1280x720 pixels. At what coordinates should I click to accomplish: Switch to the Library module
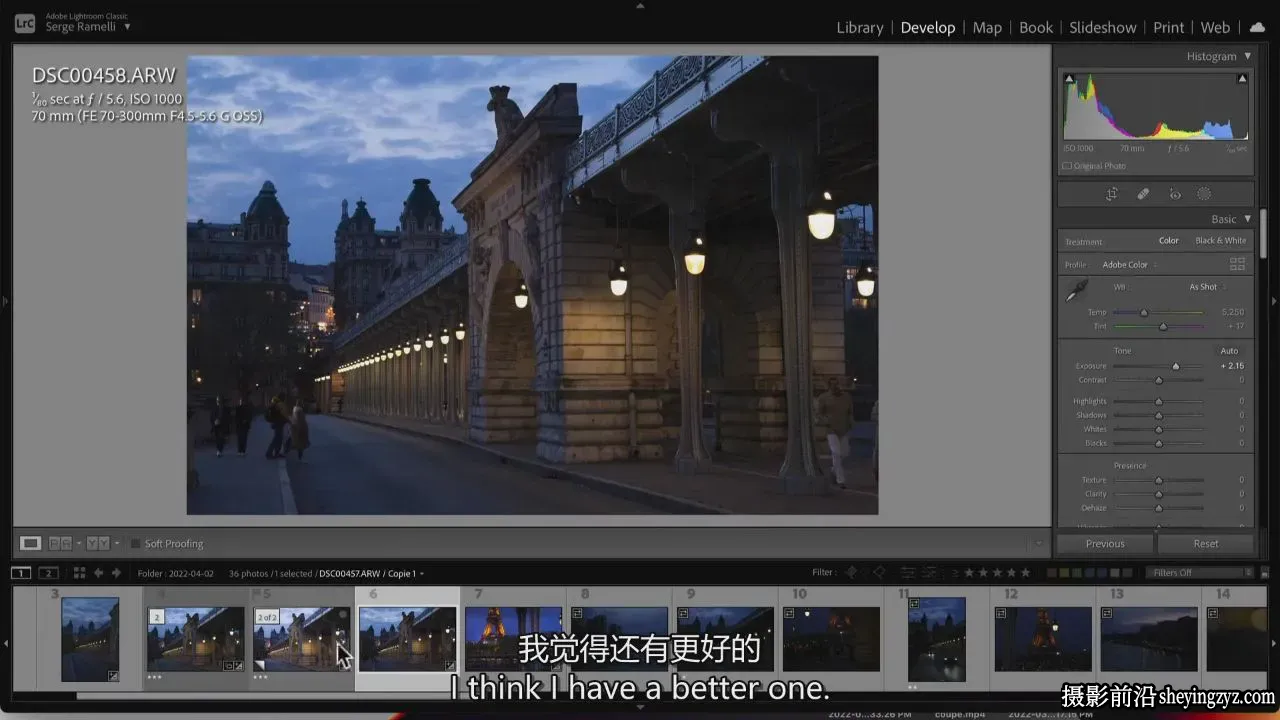pos(860,27)
